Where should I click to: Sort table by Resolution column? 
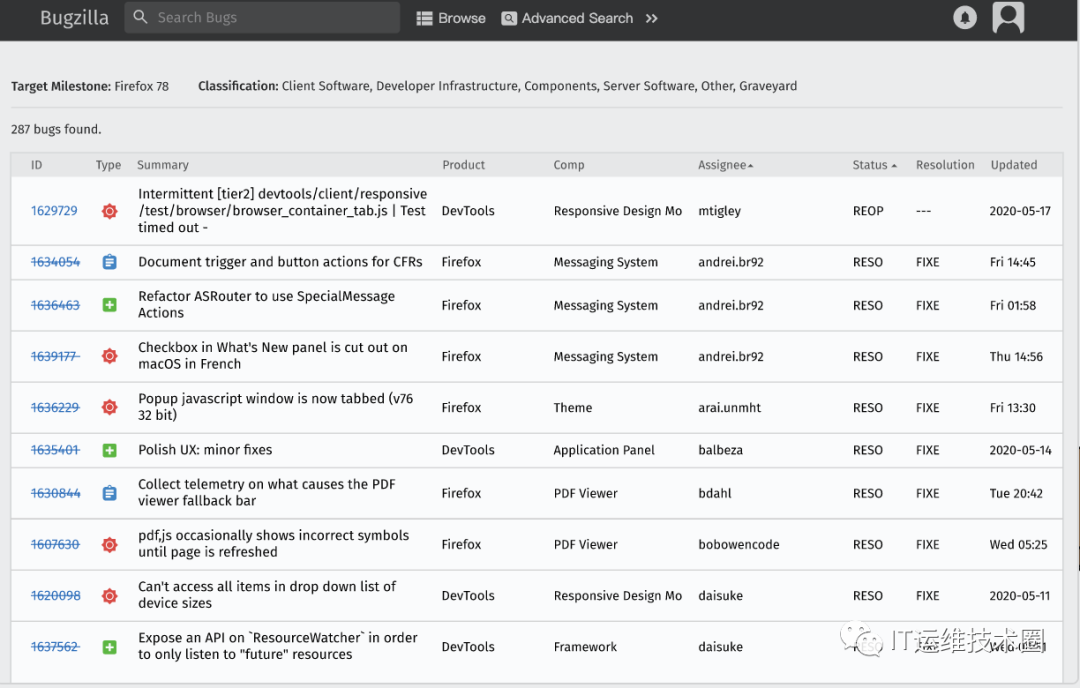click(x=945, y=165)
